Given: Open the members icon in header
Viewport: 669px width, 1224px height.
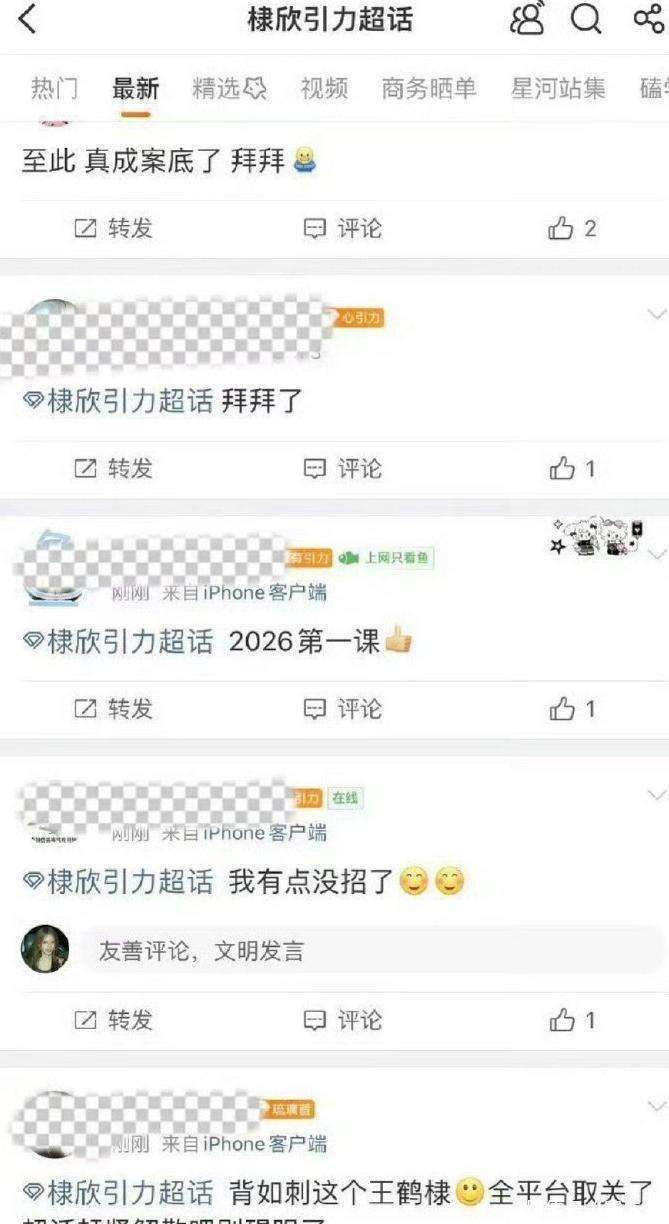Looking at the screenshot, I should (x=527, y=18).
